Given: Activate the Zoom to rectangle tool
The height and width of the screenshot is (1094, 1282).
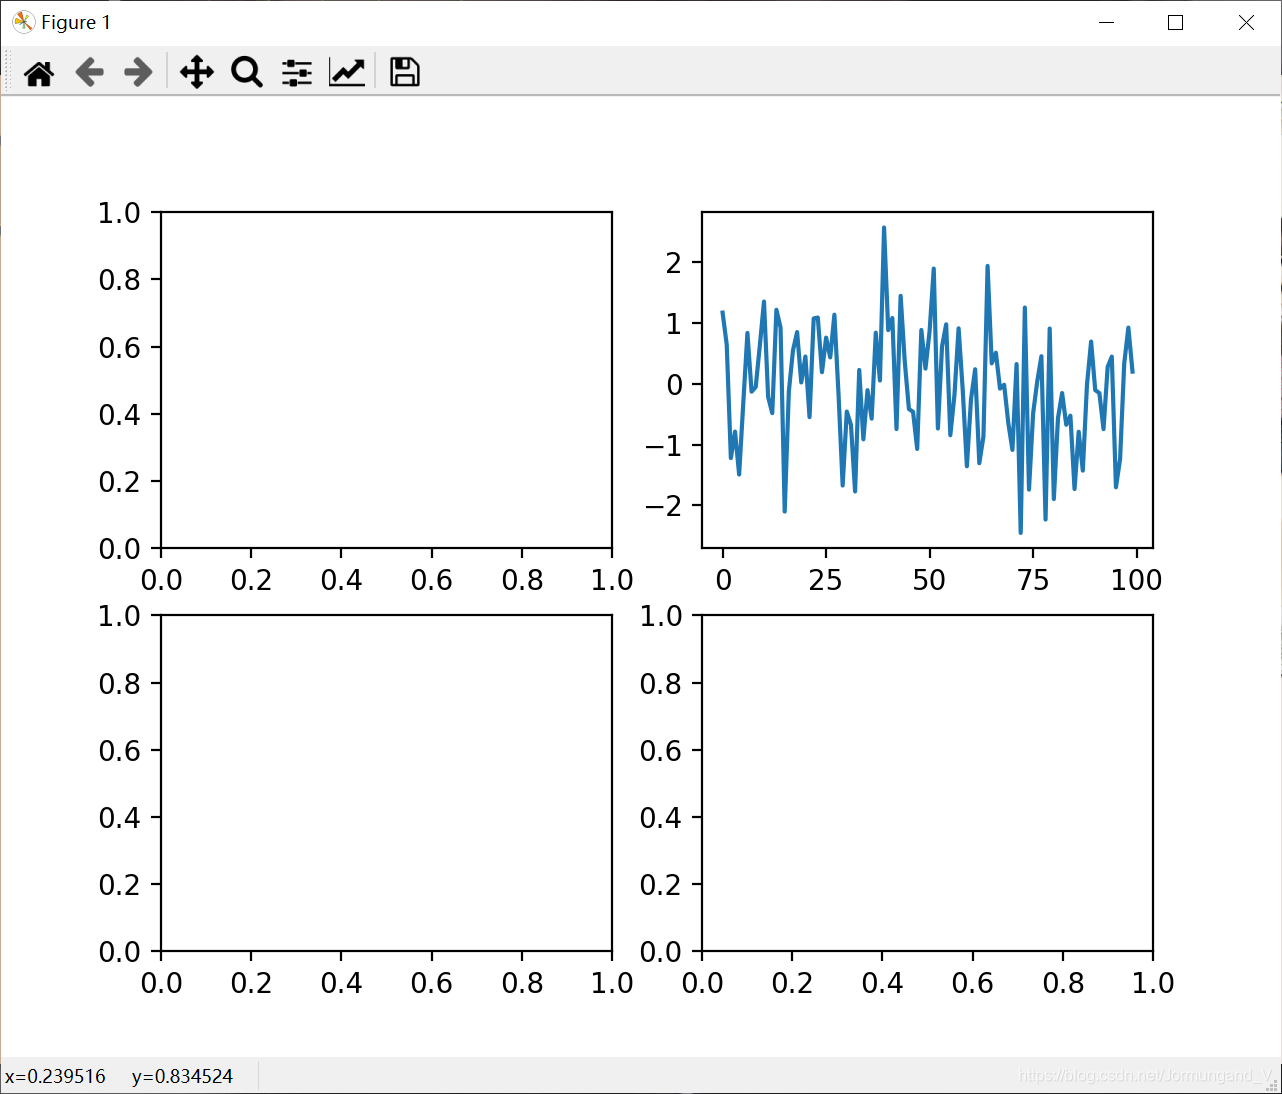Looking at the screenshot, I should 246,72.
